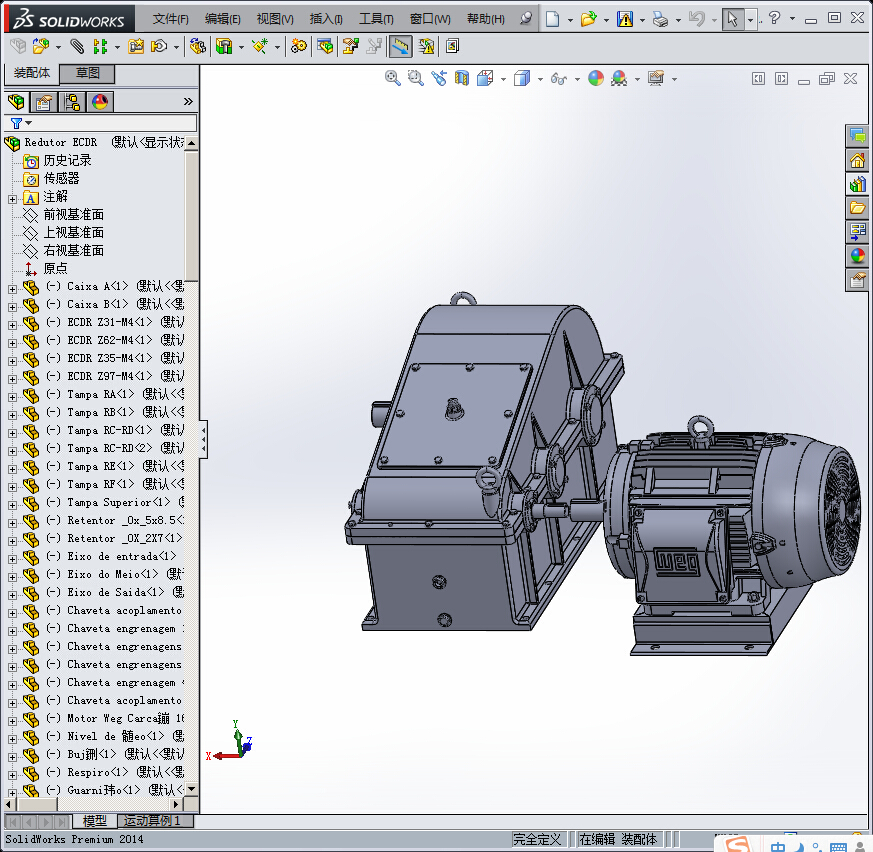Open the 插入 menu
This screenshot has width=873, height=852.
326,19
